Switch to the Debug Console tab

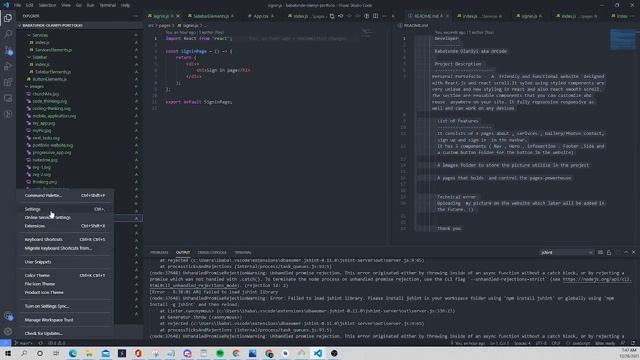click(211, 253)
